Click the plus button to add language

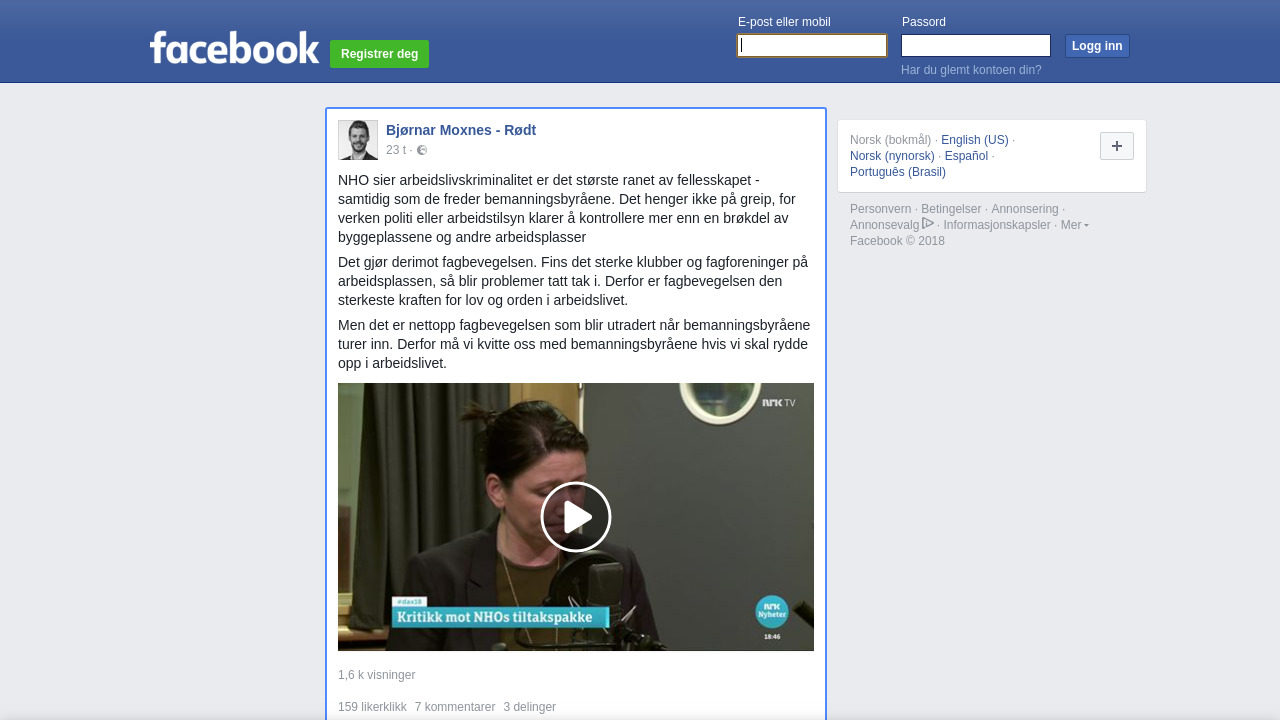tap(1117, 146)
